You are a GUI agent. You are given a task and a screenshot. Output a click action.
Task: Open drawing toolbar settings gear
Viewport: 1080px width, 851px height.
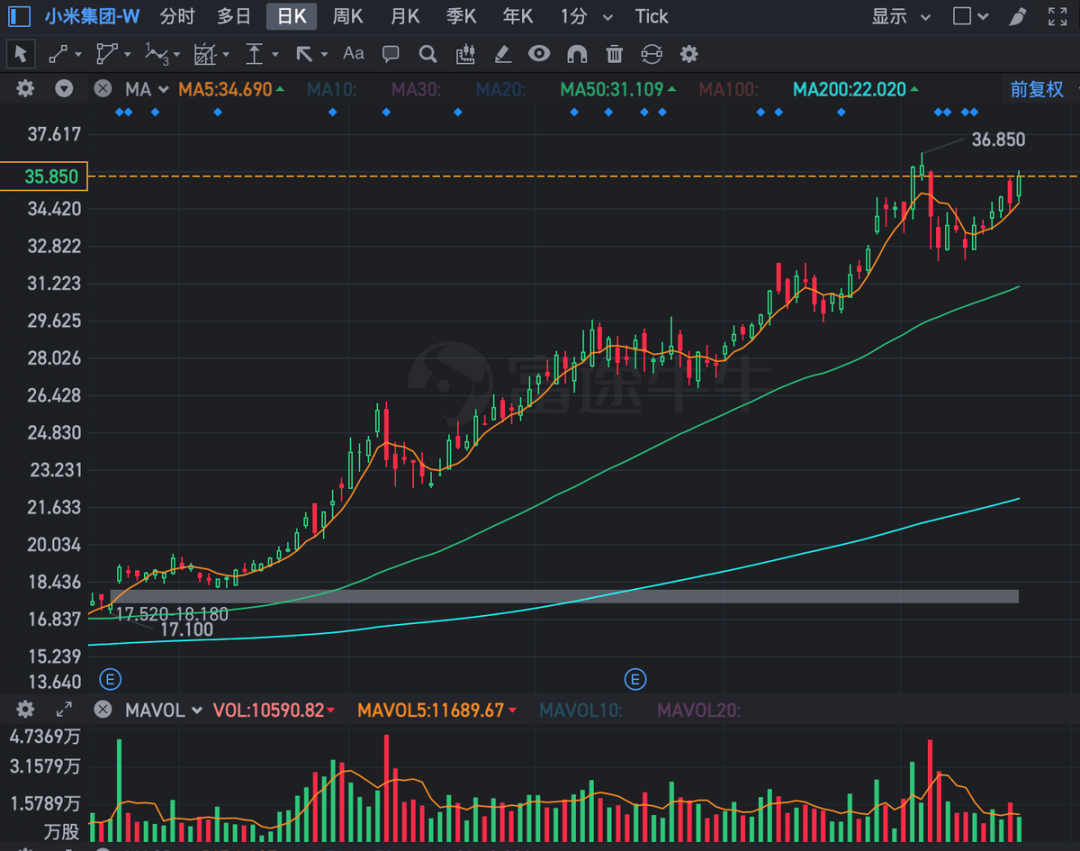(x=689, y=54)
